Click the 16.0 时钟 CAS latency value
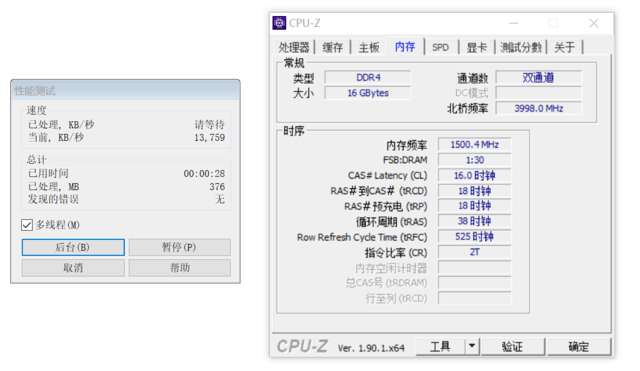This screenshot has width=640, height=371. point(475,176)
